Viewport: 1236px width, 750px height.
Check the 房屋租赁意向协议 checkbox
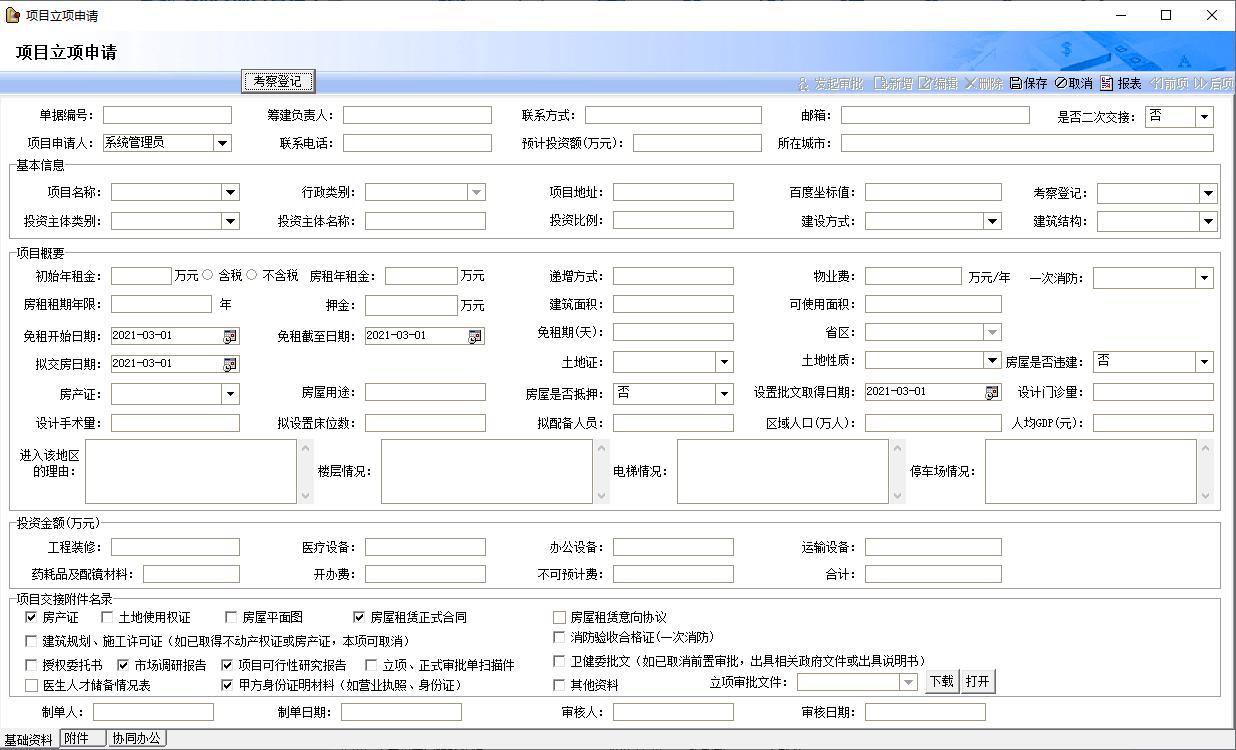[560, 618]
